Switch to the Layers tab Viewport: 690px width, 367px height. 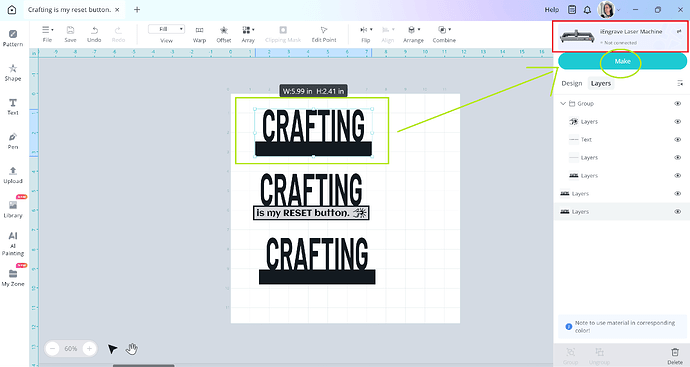tap(601, 83)
